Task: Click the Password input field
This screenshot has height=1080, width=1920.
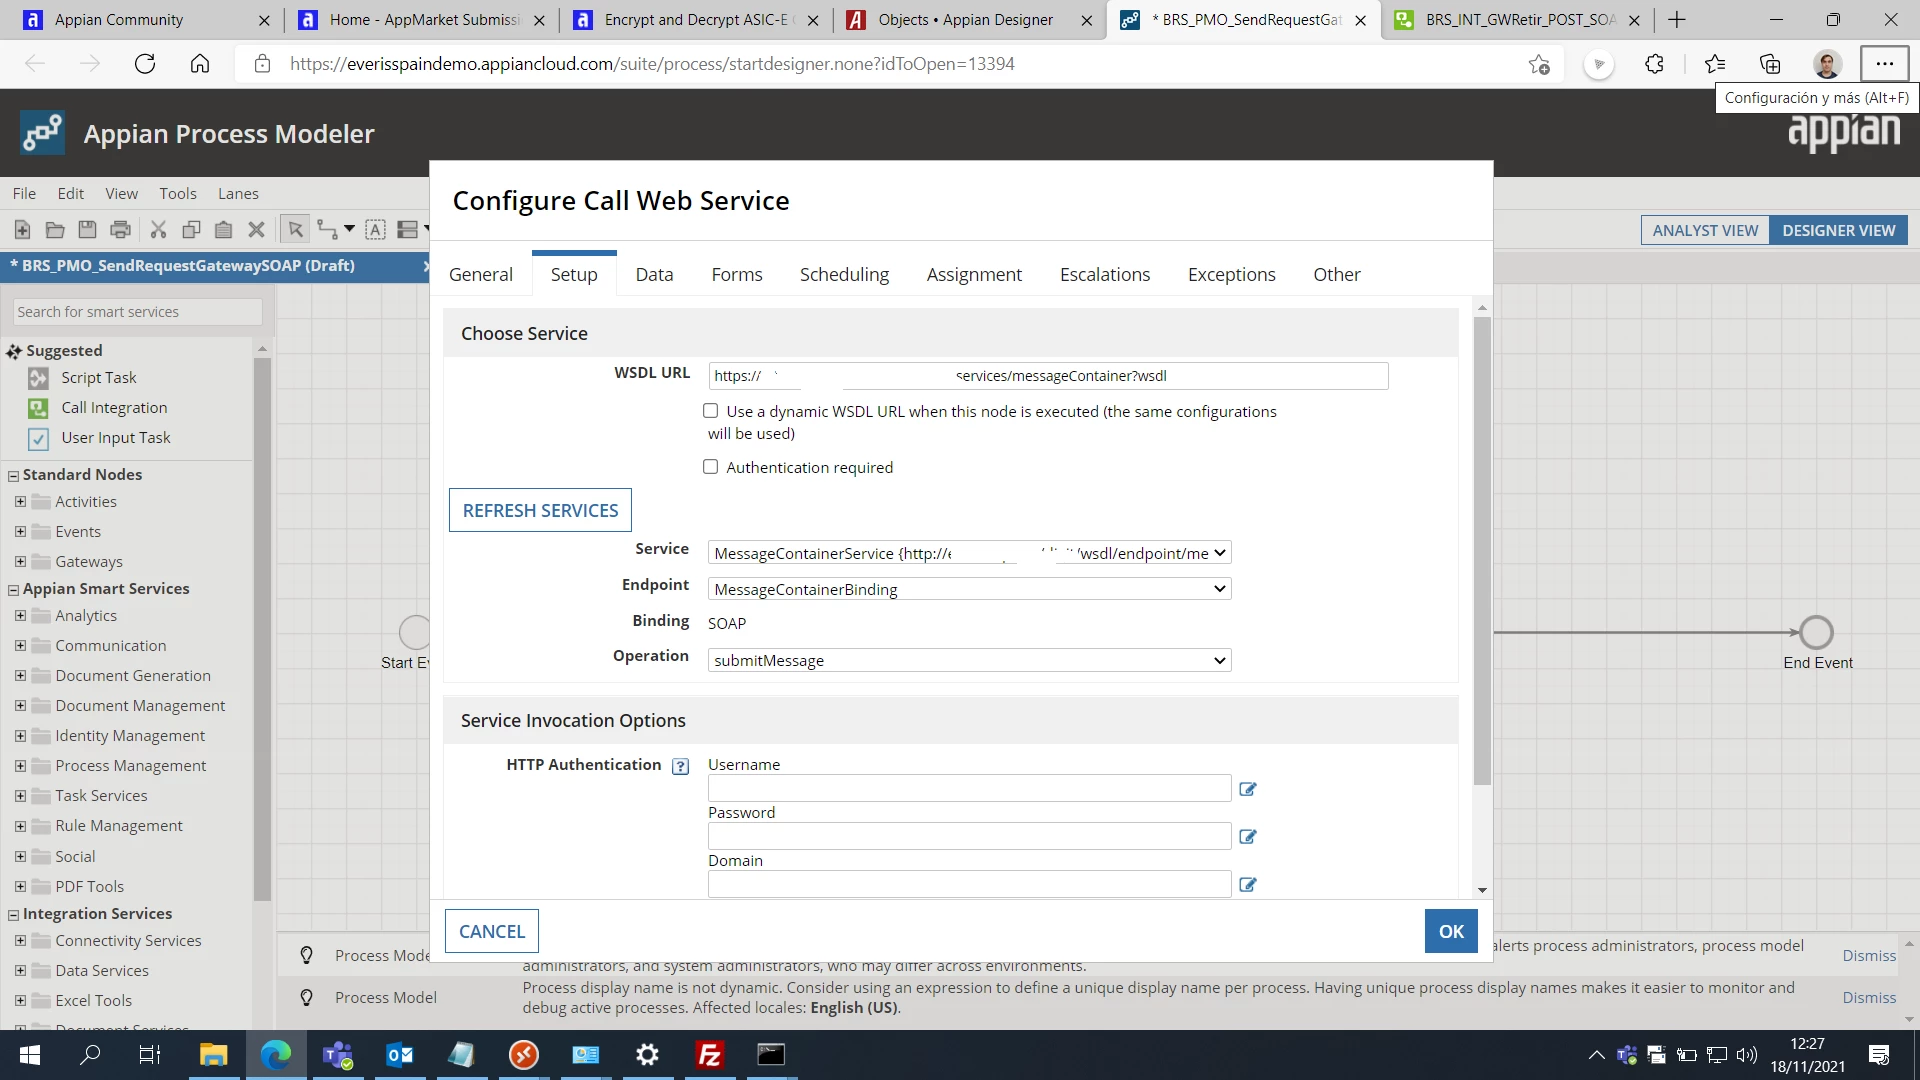Action: click(969, 836)
